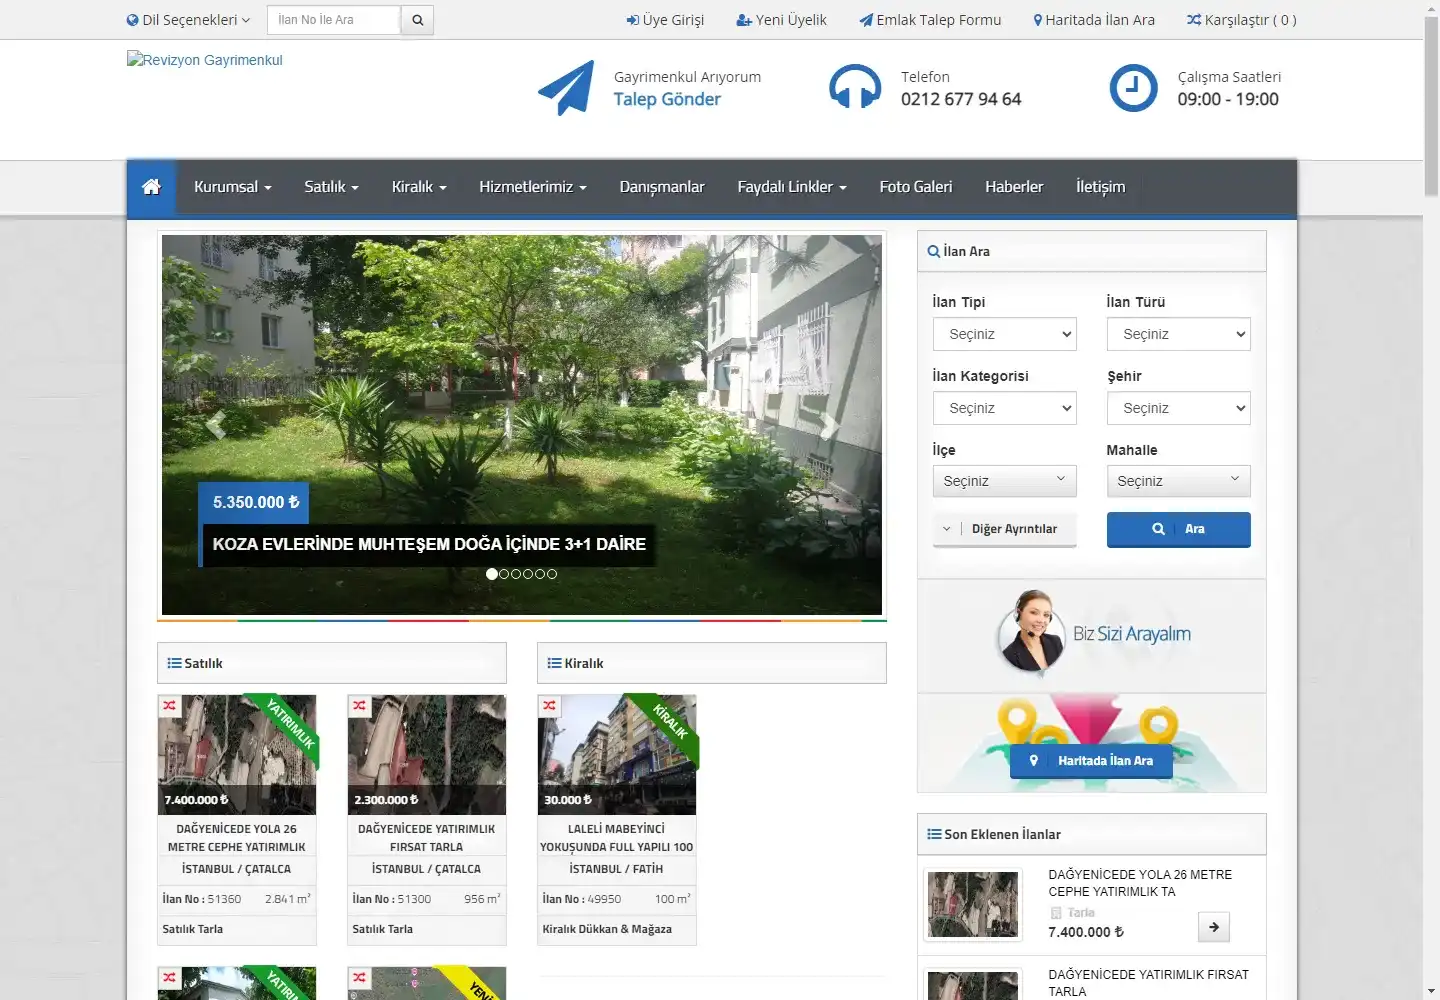Image resolution: width=1440 pixels, height=1000 pixels.
Task: Click the compare icon on 7.400.000 listing
Action: coord(170,706)
